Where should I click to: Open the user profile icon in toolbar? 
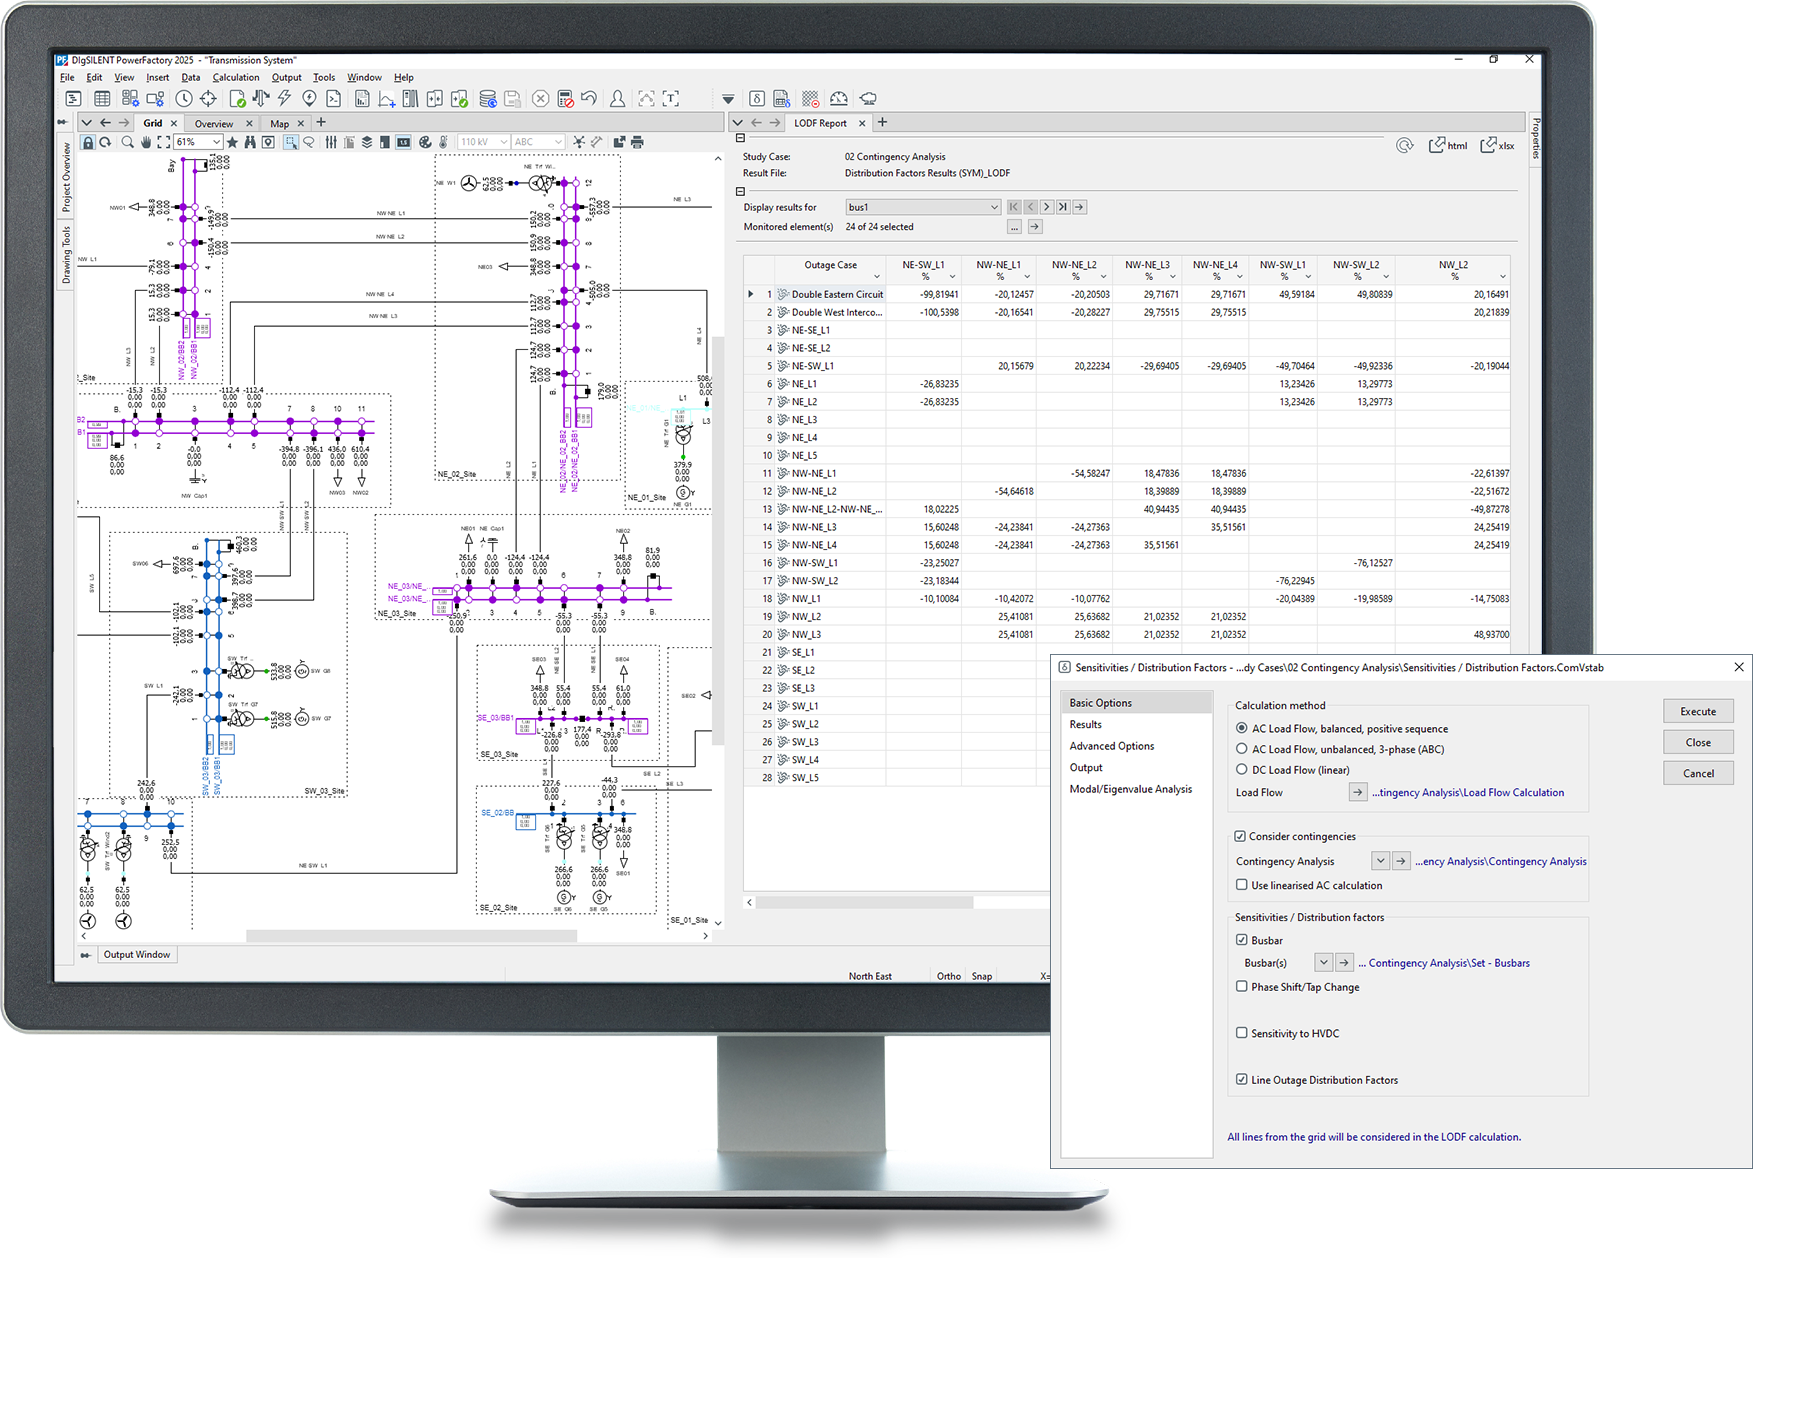pyautogui.click(x=618, y=98)
